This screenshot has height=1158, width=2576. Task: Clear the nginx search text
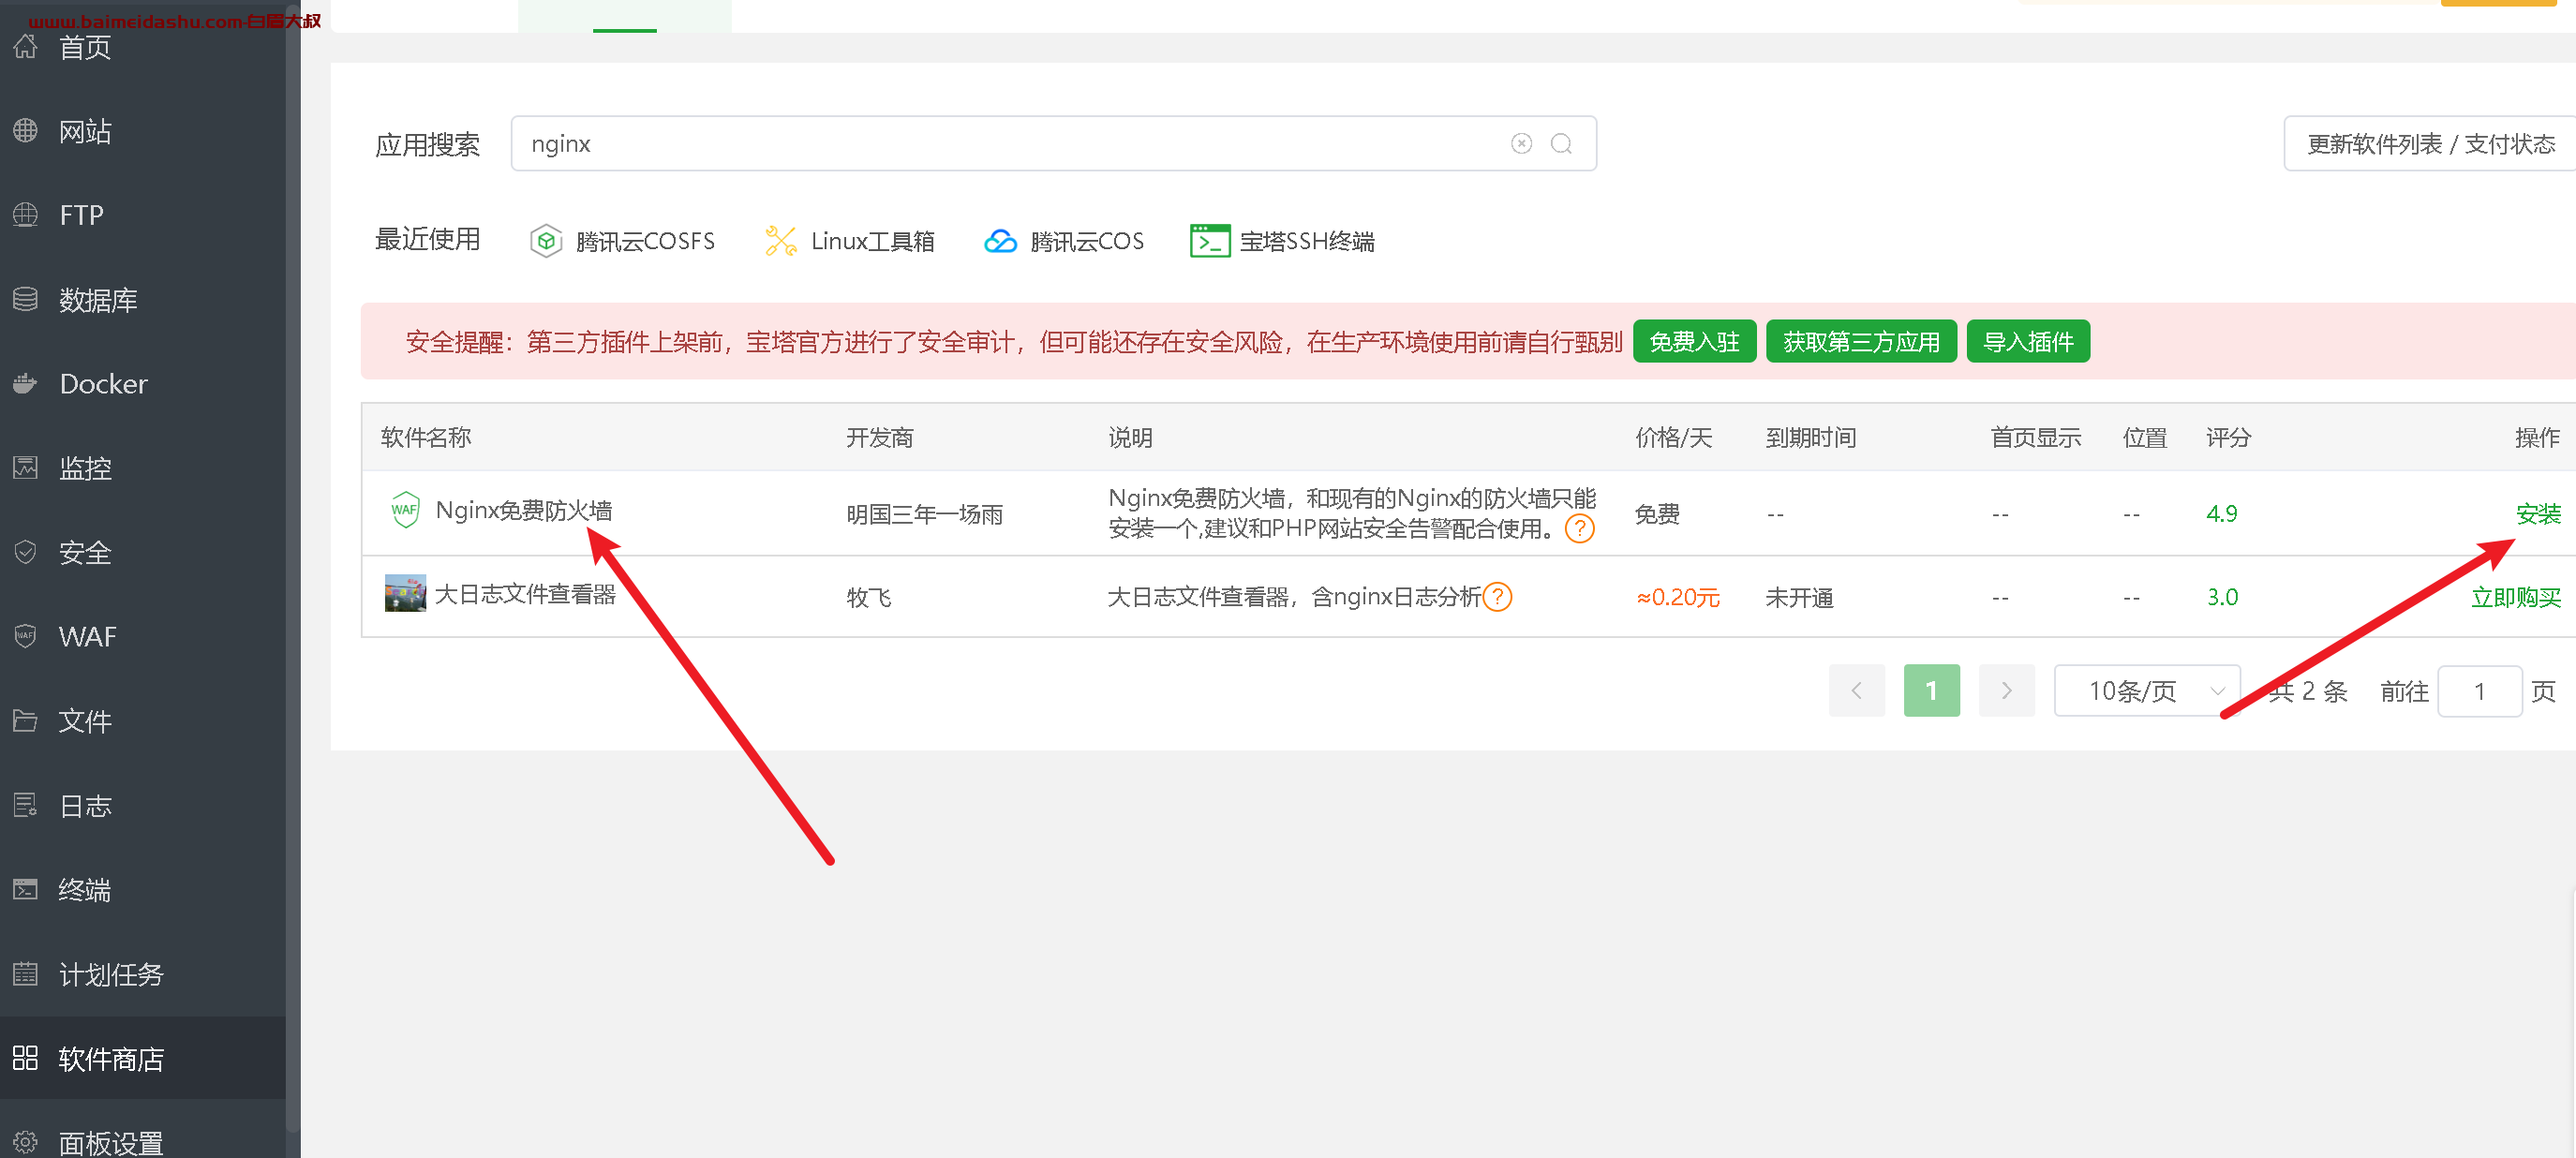tap(1521, 143)
